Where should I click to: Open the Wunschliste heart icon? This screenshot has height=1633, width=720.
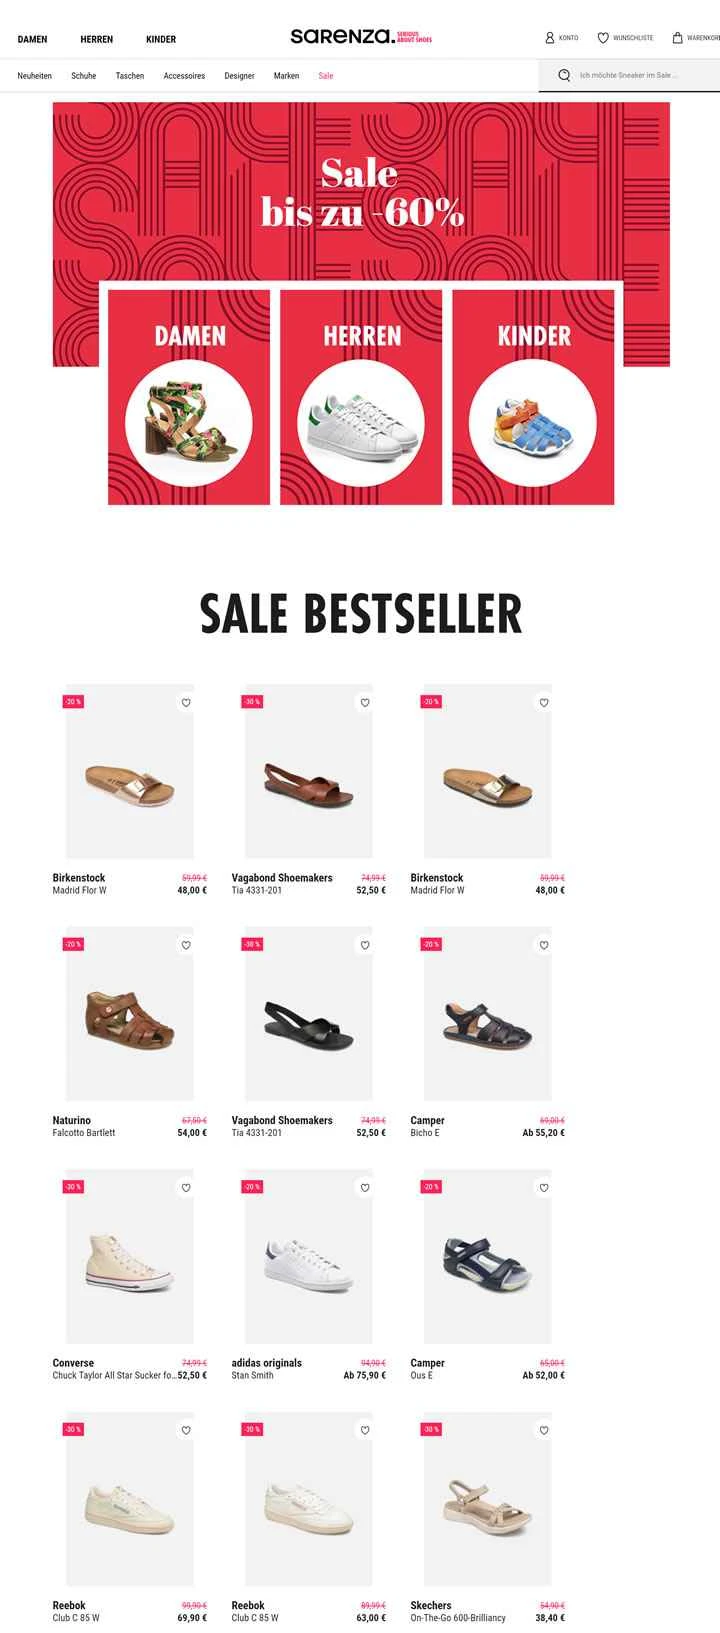point(603,38)
